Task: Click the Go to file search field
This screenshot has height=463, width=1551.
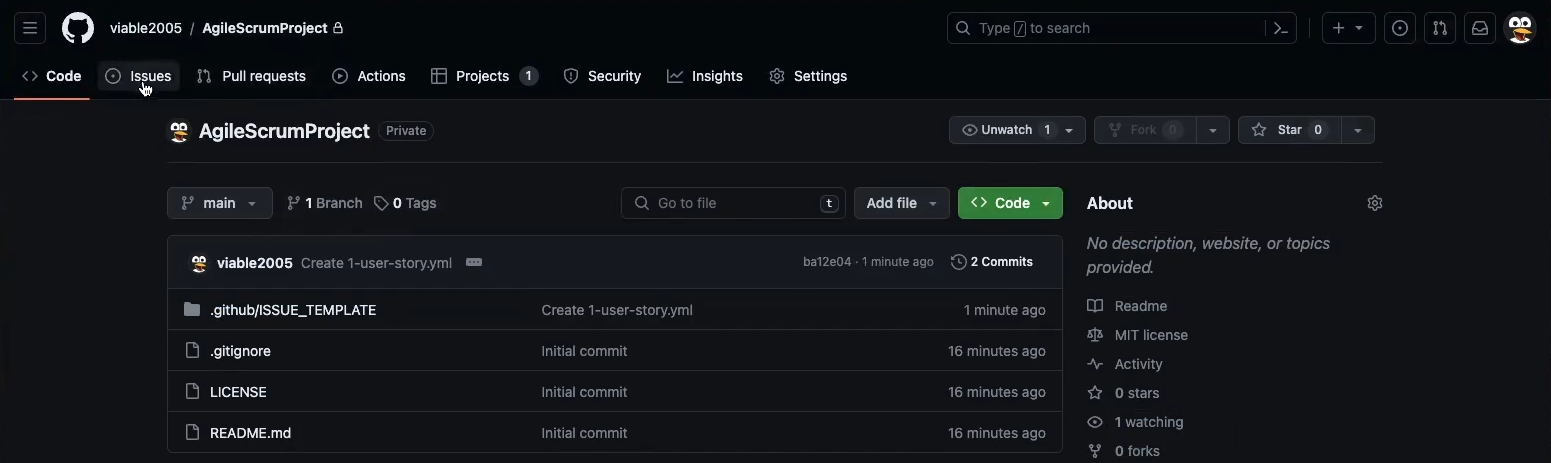Action: click(733, 203)
